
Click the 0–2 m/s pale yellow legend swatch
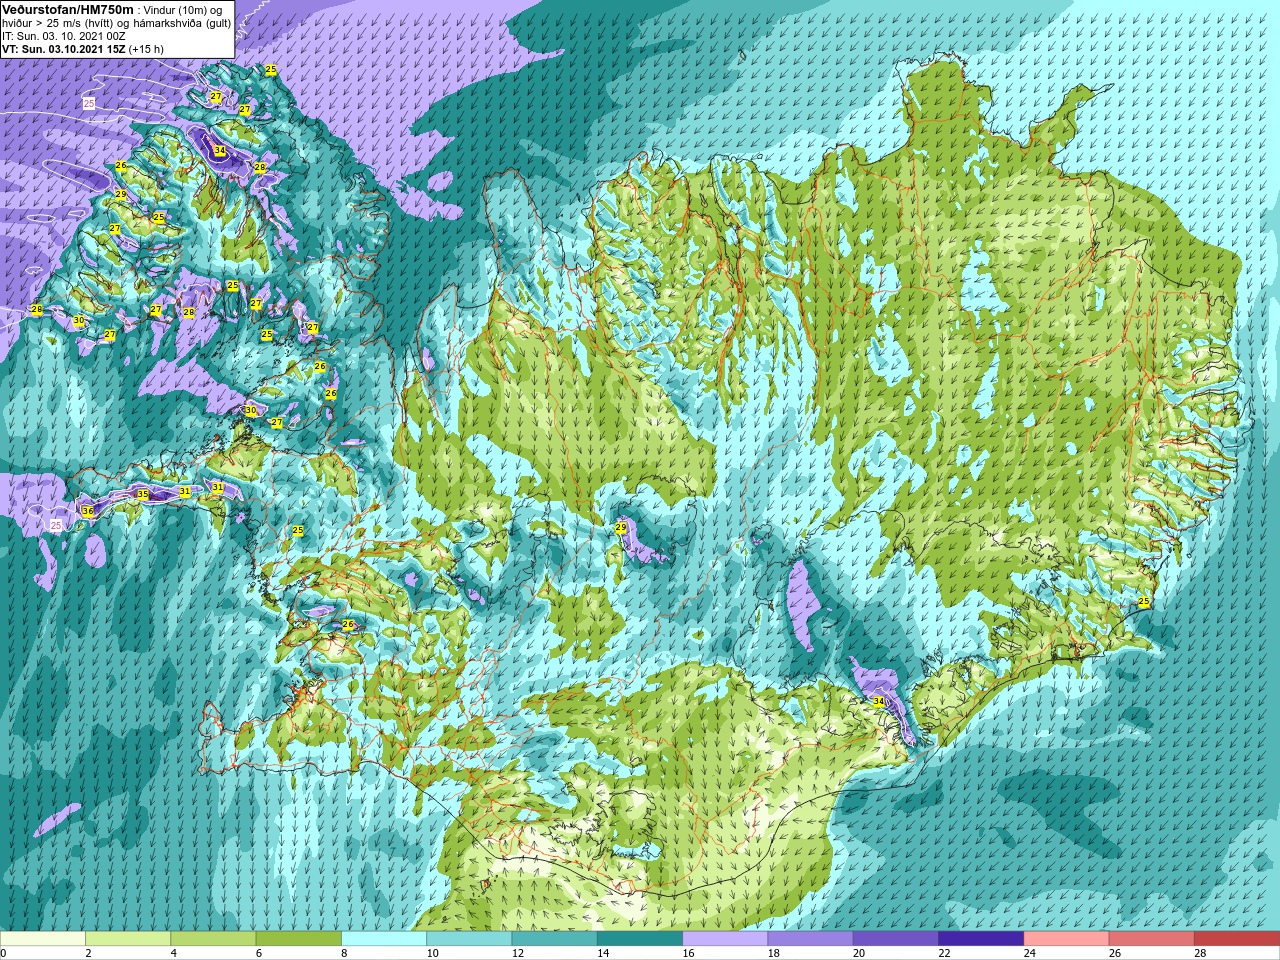(43, 939)
